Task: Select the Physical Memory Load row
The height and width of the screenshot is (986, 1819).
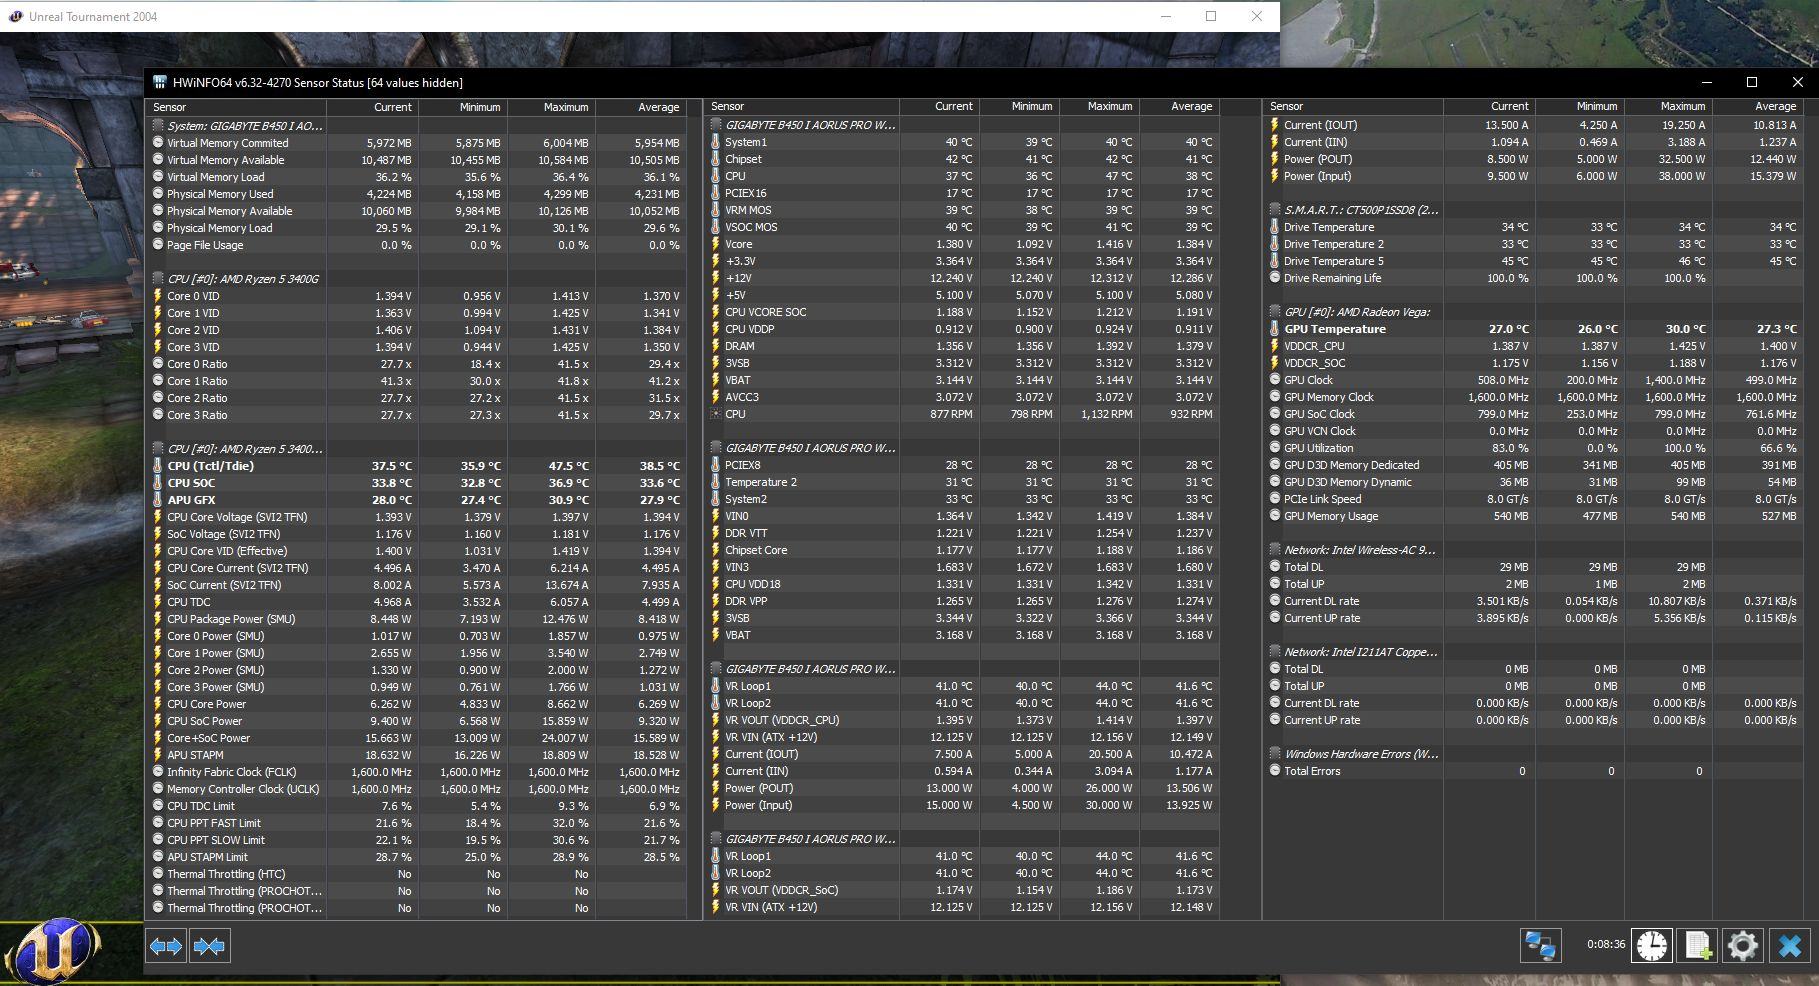Action: [x=416, y=228]
